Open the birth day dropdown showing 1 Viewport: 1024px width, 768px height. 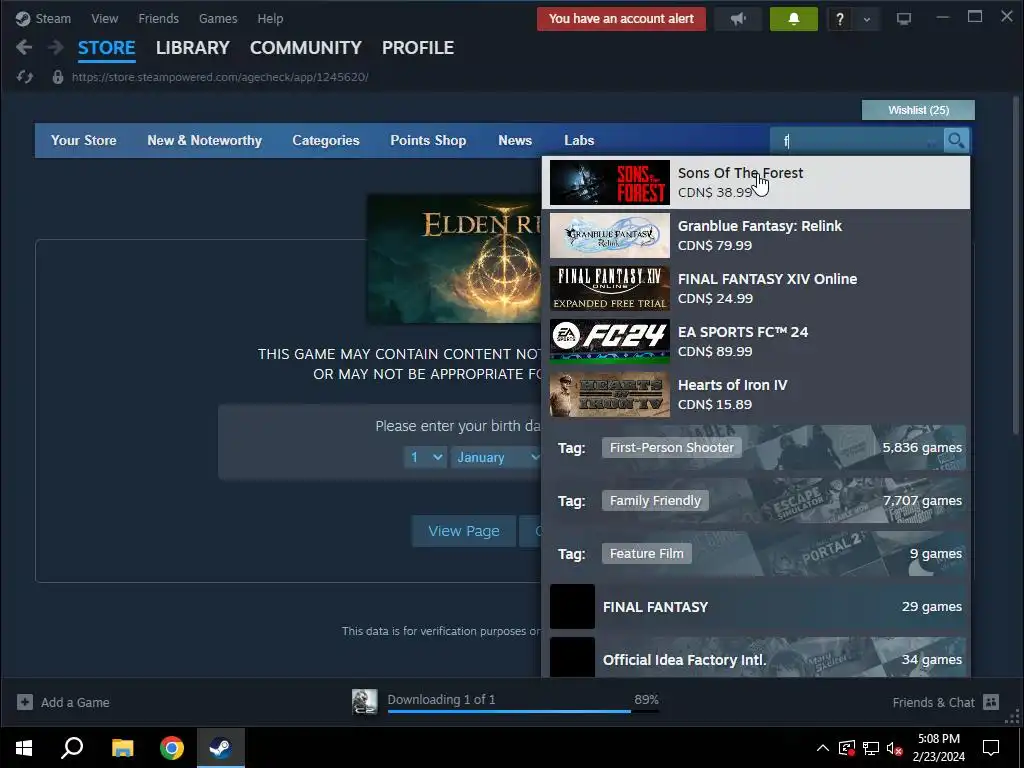point(425,457)
